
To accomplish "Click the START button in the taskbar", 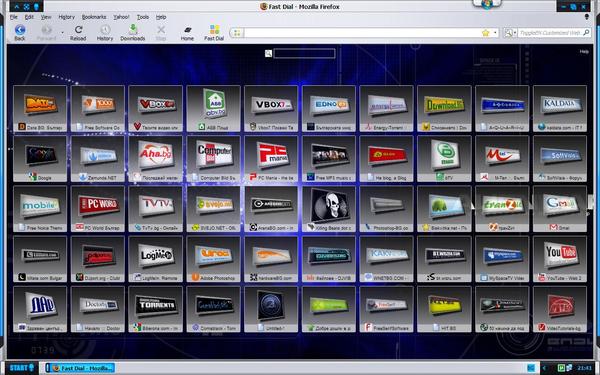I will (x=21, y=368).
